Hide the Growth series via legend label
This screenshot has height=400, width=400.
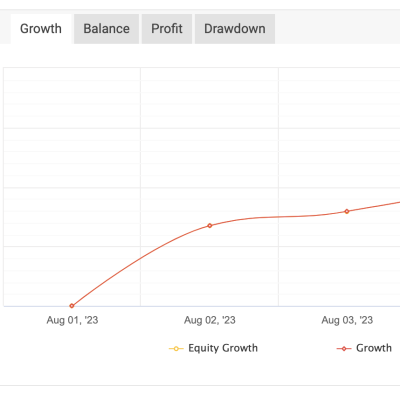[x=374, y=348]
